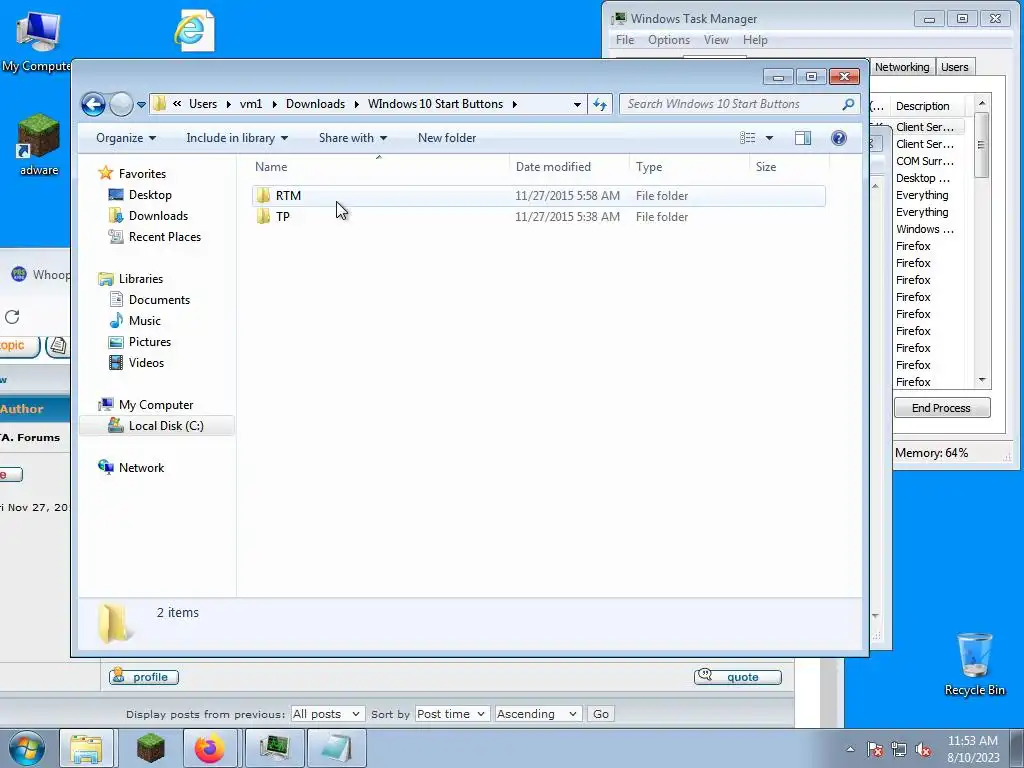1024x768 pixels.
Task: Open the Organize menu
Action: (x=125, y=138)
